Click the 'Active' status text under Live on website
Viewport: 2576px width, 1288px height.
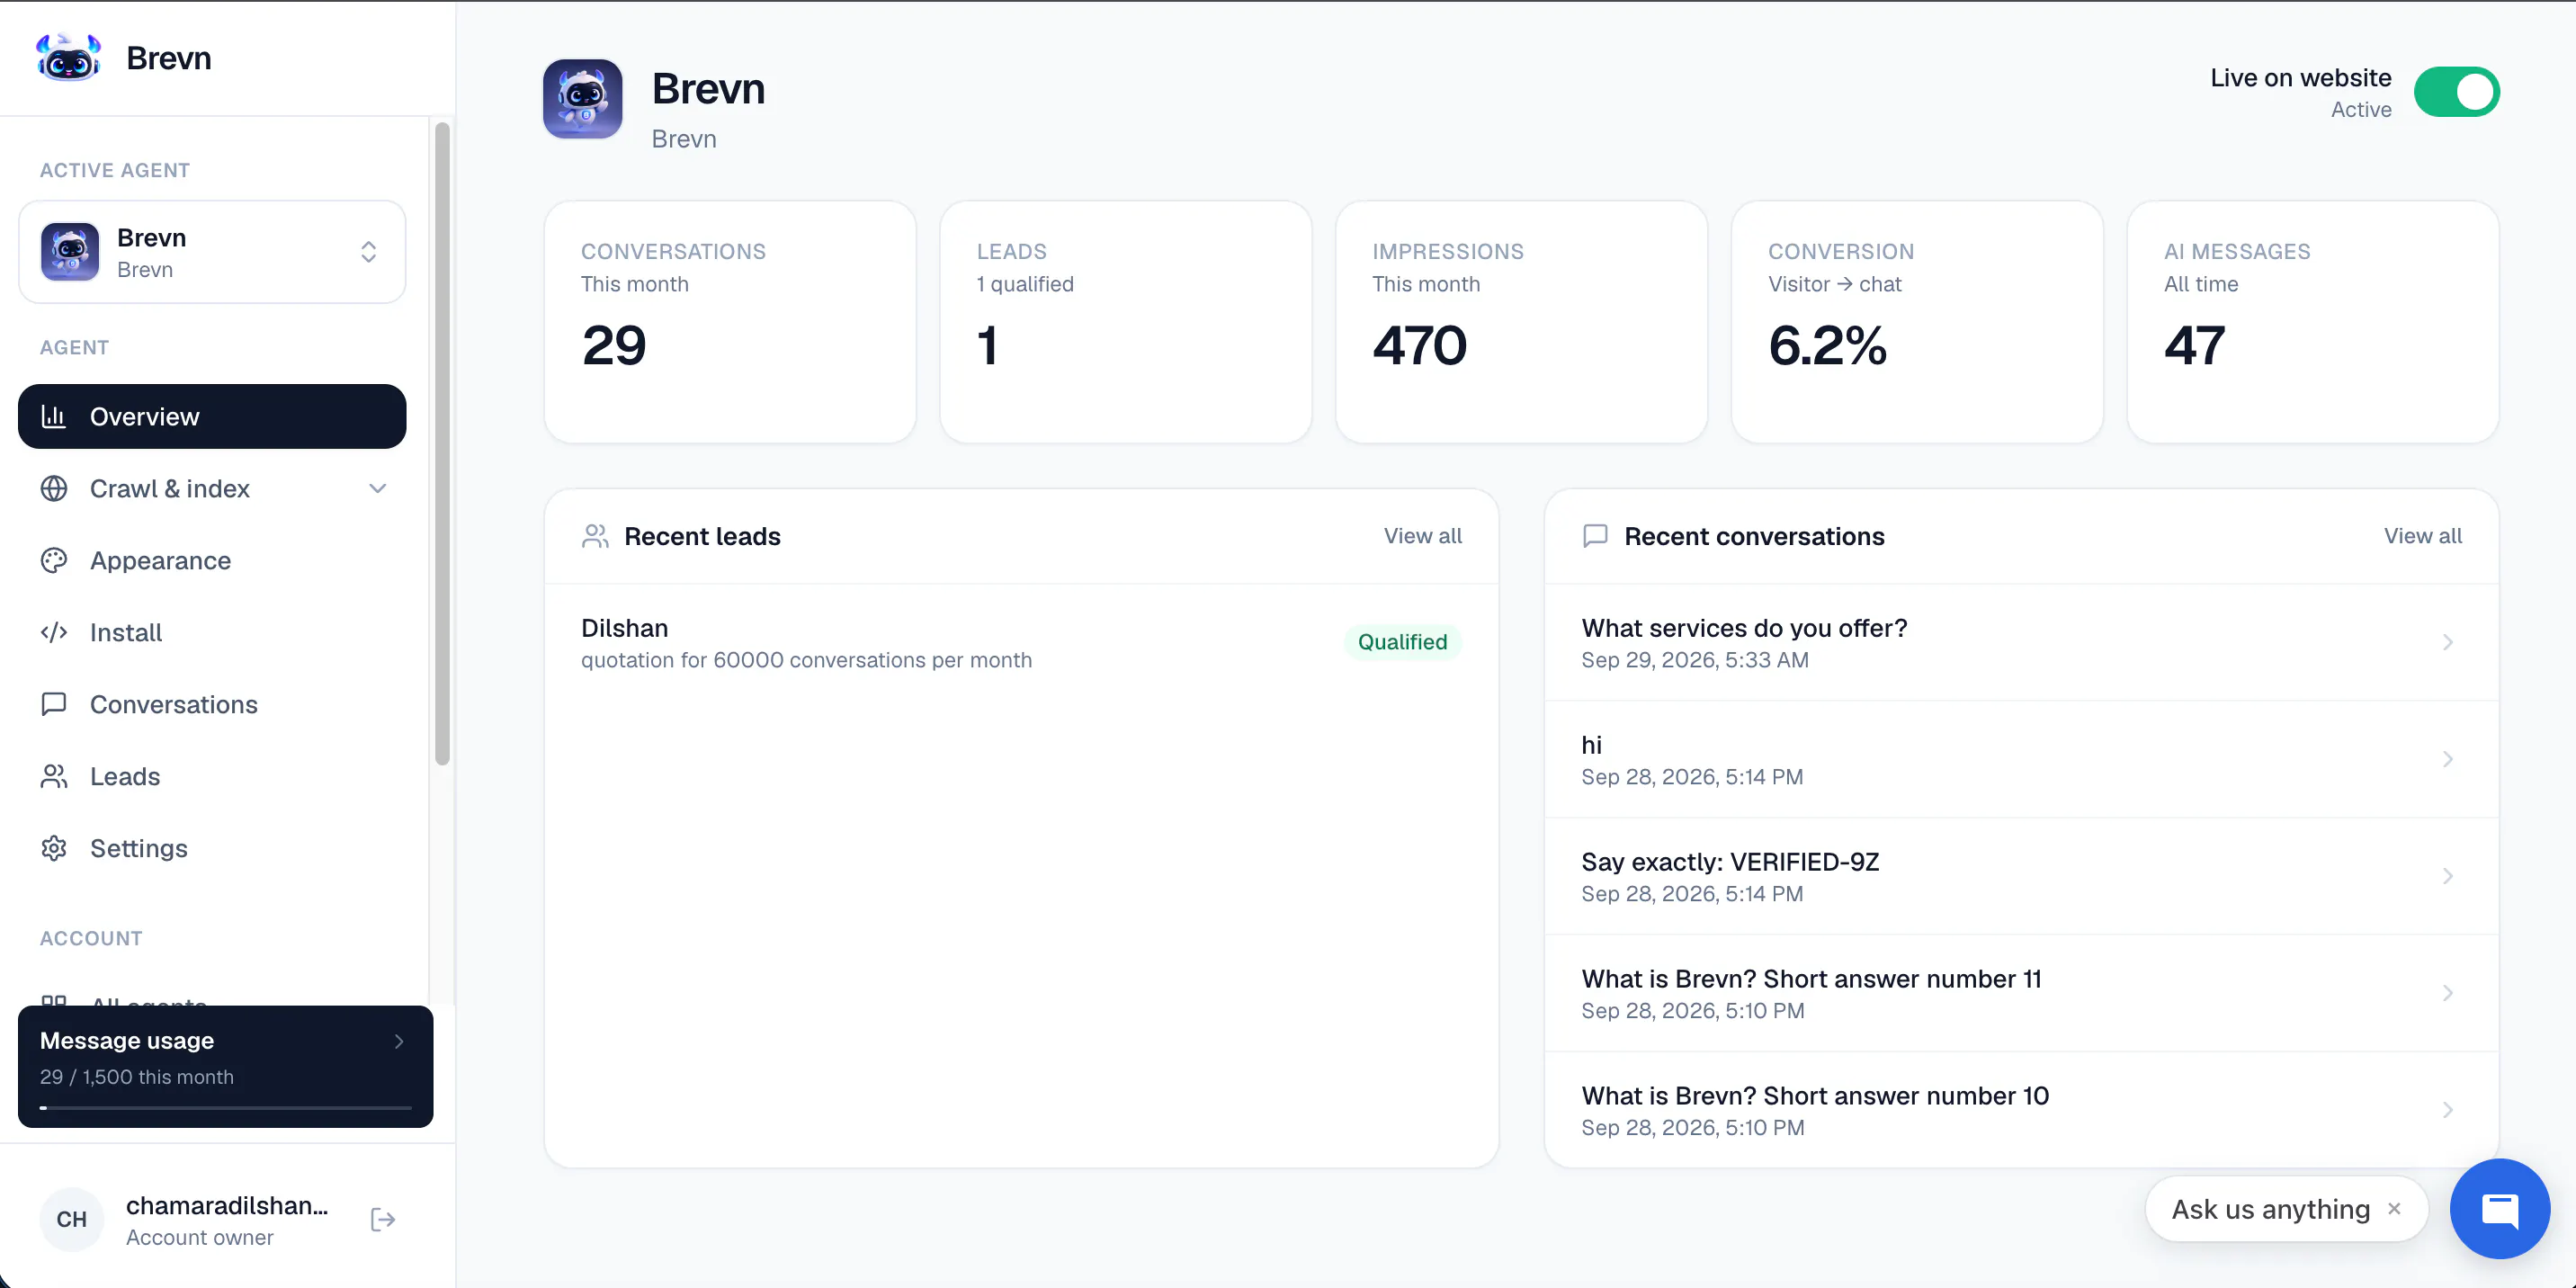click(2361, 110)
